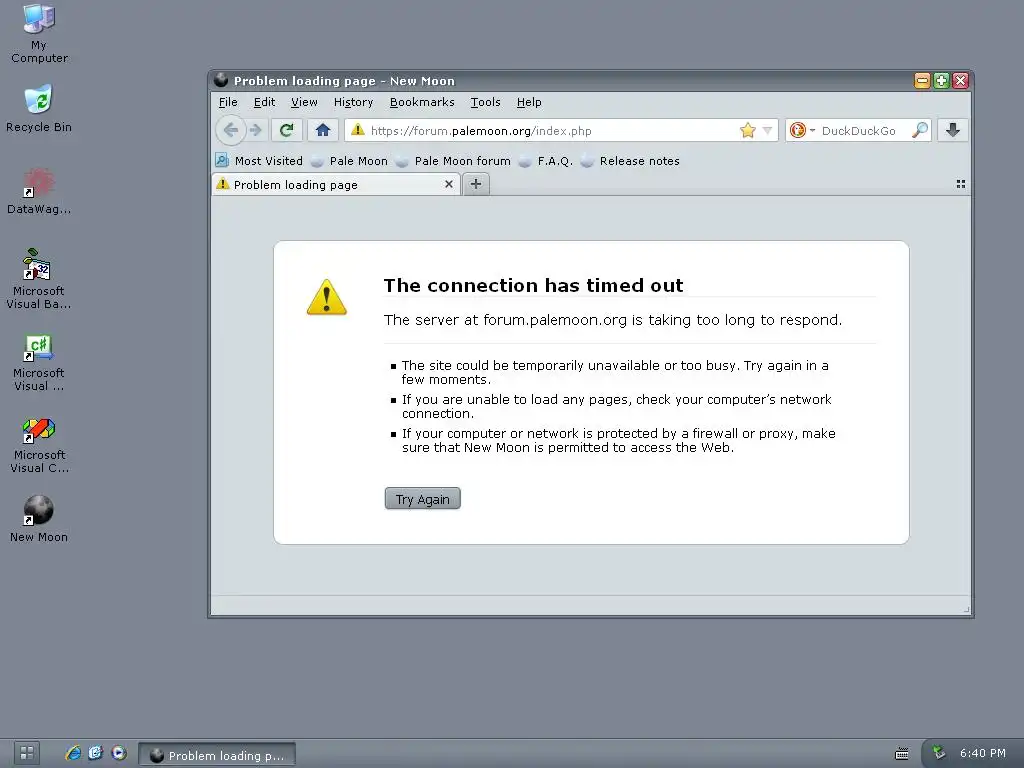This screenshot has height=768, width=1024.
Task: Open the Start menu button on taskbar
Action: pos(27,753)
